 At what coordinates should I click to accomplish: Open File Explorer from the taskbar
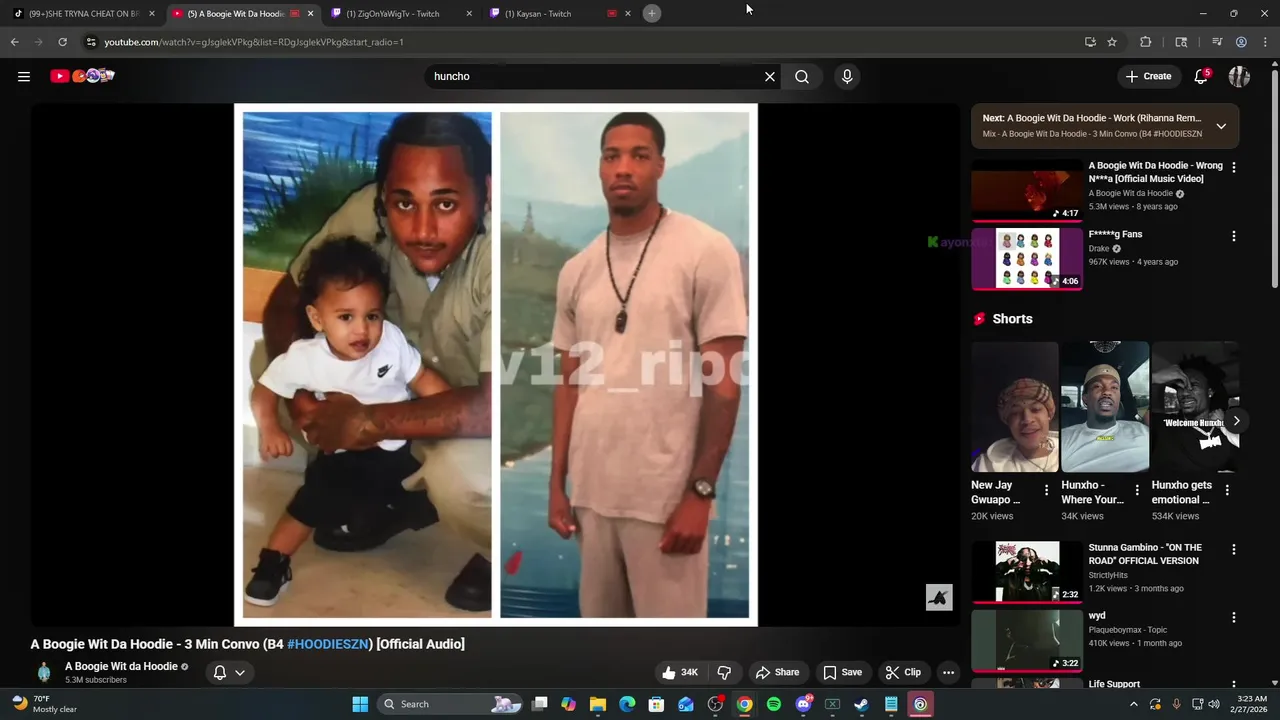pos(598,704)
